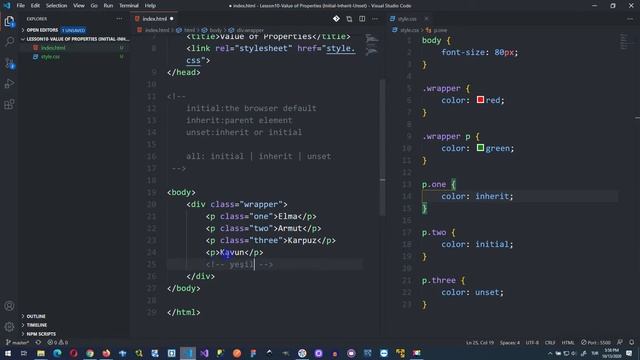This screenshot has width=640, height=360.
Task: Click Port: 5500 Live Server in status bar
Action: point(596,342)
